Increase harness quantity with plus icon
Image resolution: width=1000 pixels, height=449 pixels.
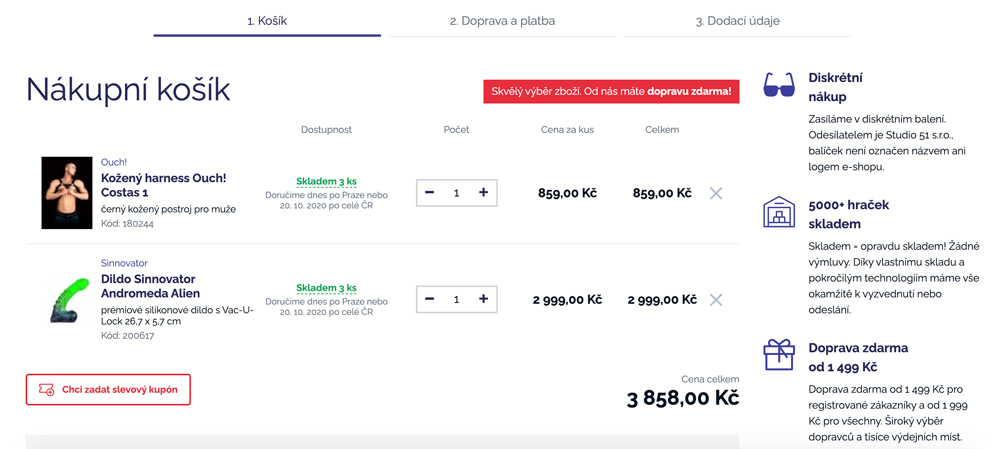tap(483, 193)
